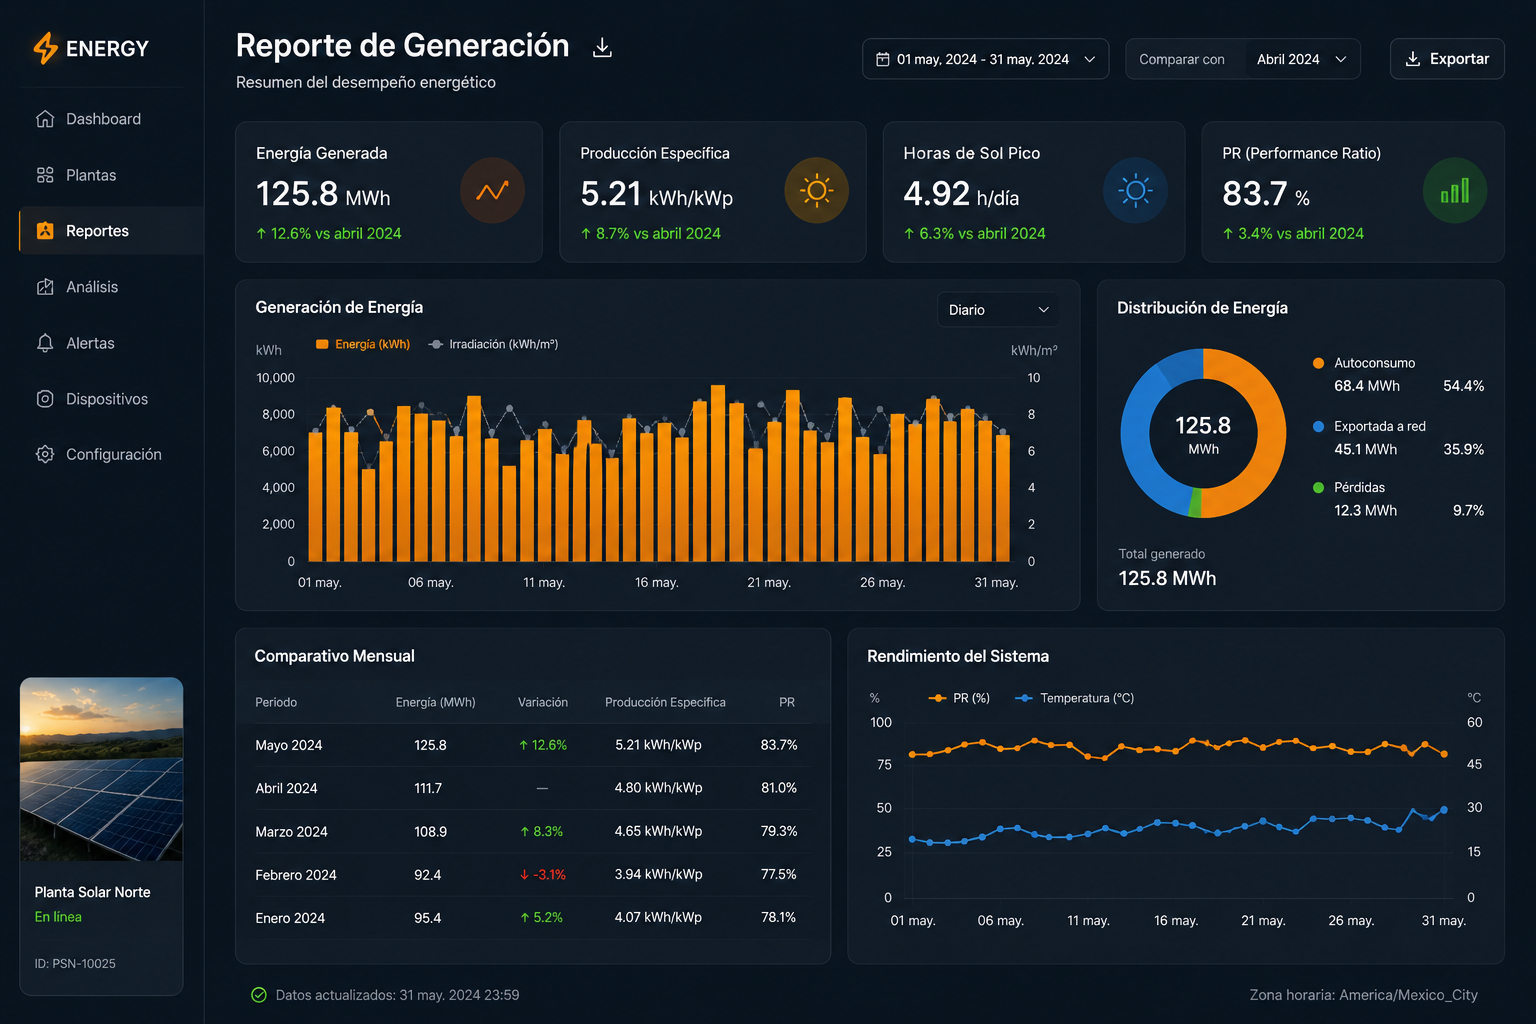Open the Plantas menu item

click(x=102, y=175)
